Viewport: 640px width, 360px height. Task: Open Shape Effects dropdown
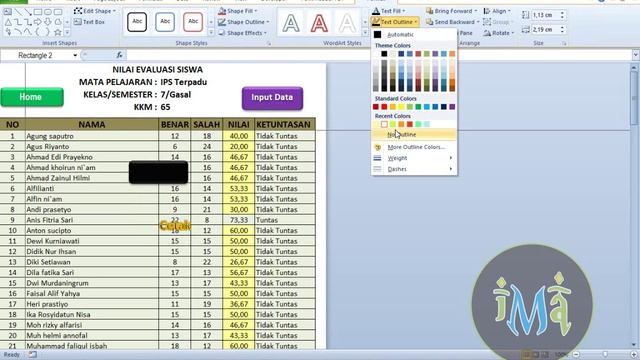pyautogui.click(x=242, y=33)
